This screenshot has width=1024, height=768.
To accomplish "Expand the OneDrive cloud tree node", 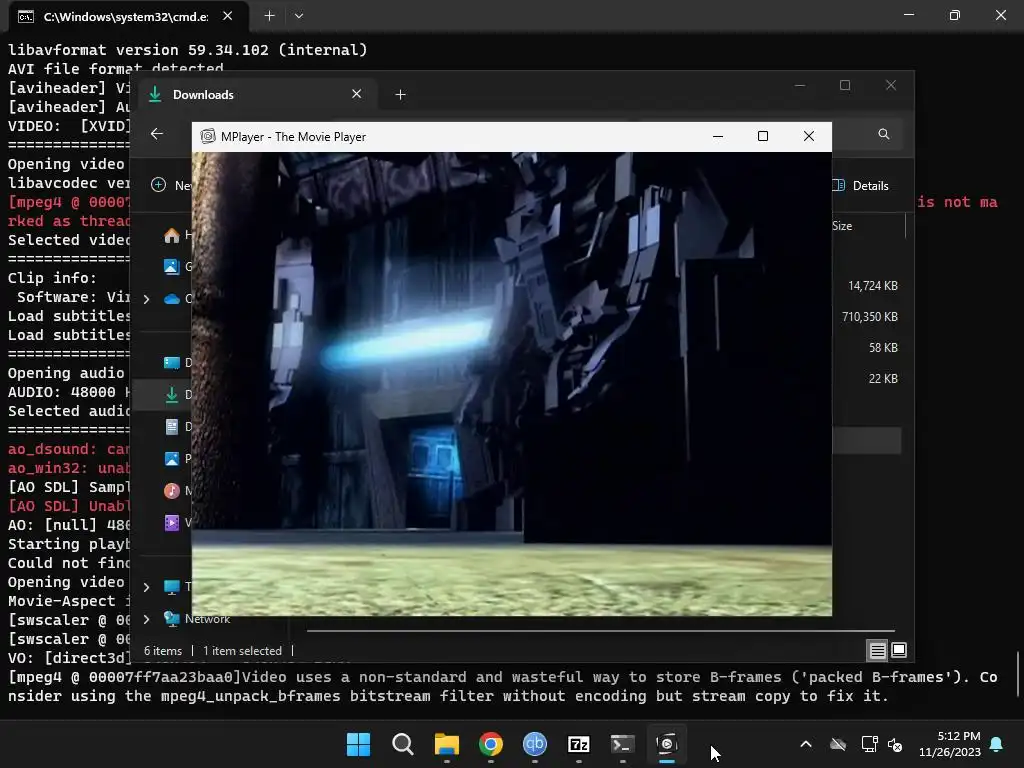I will tap(146, 299).
